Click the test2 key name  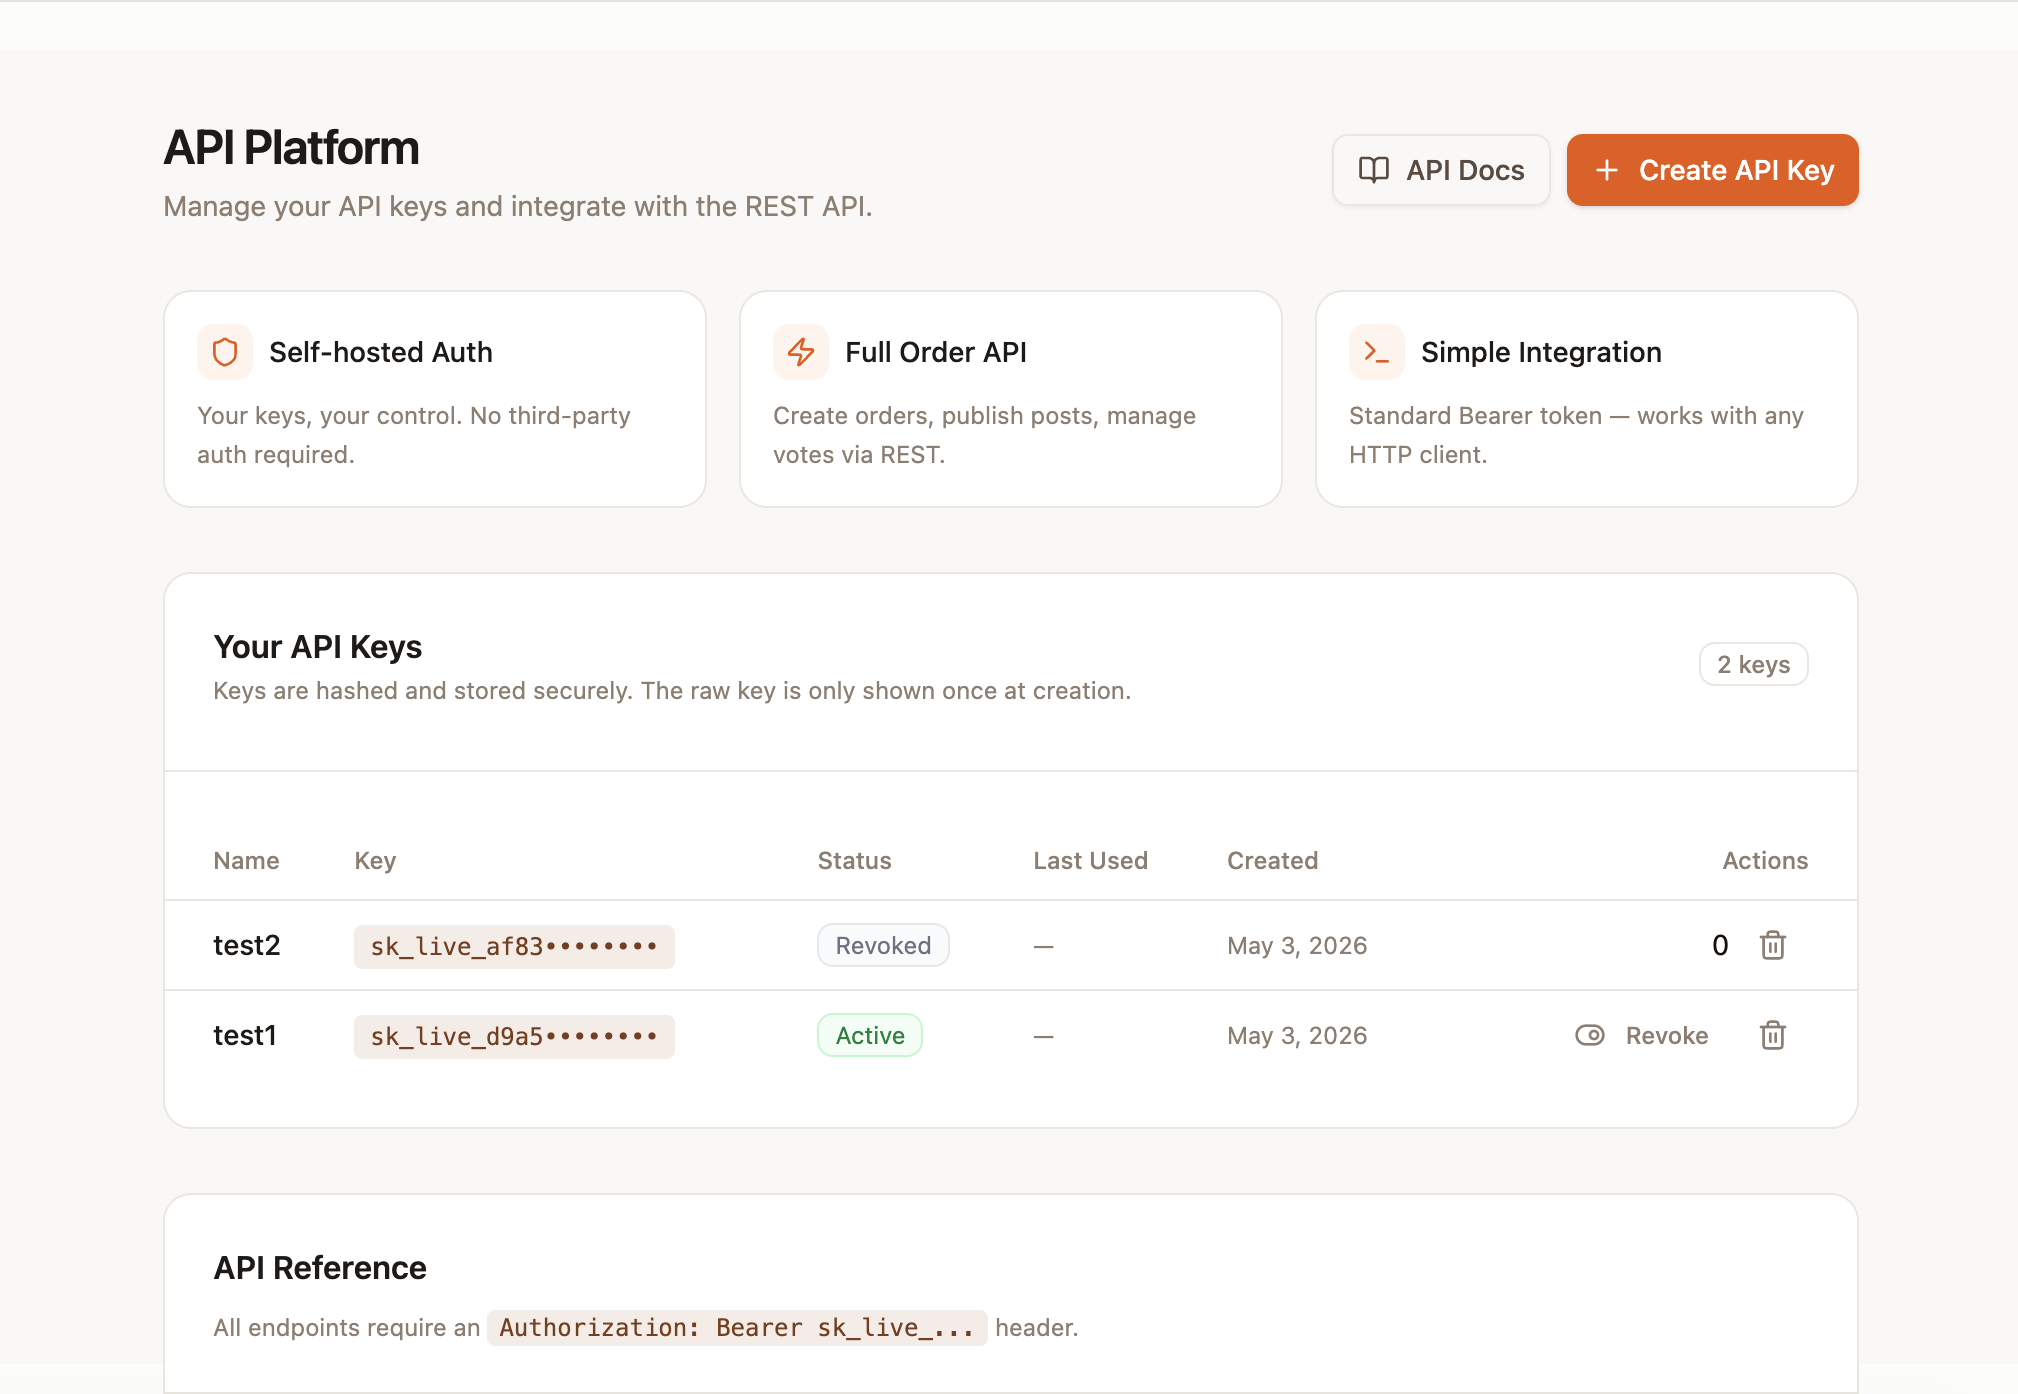(247, 945)
